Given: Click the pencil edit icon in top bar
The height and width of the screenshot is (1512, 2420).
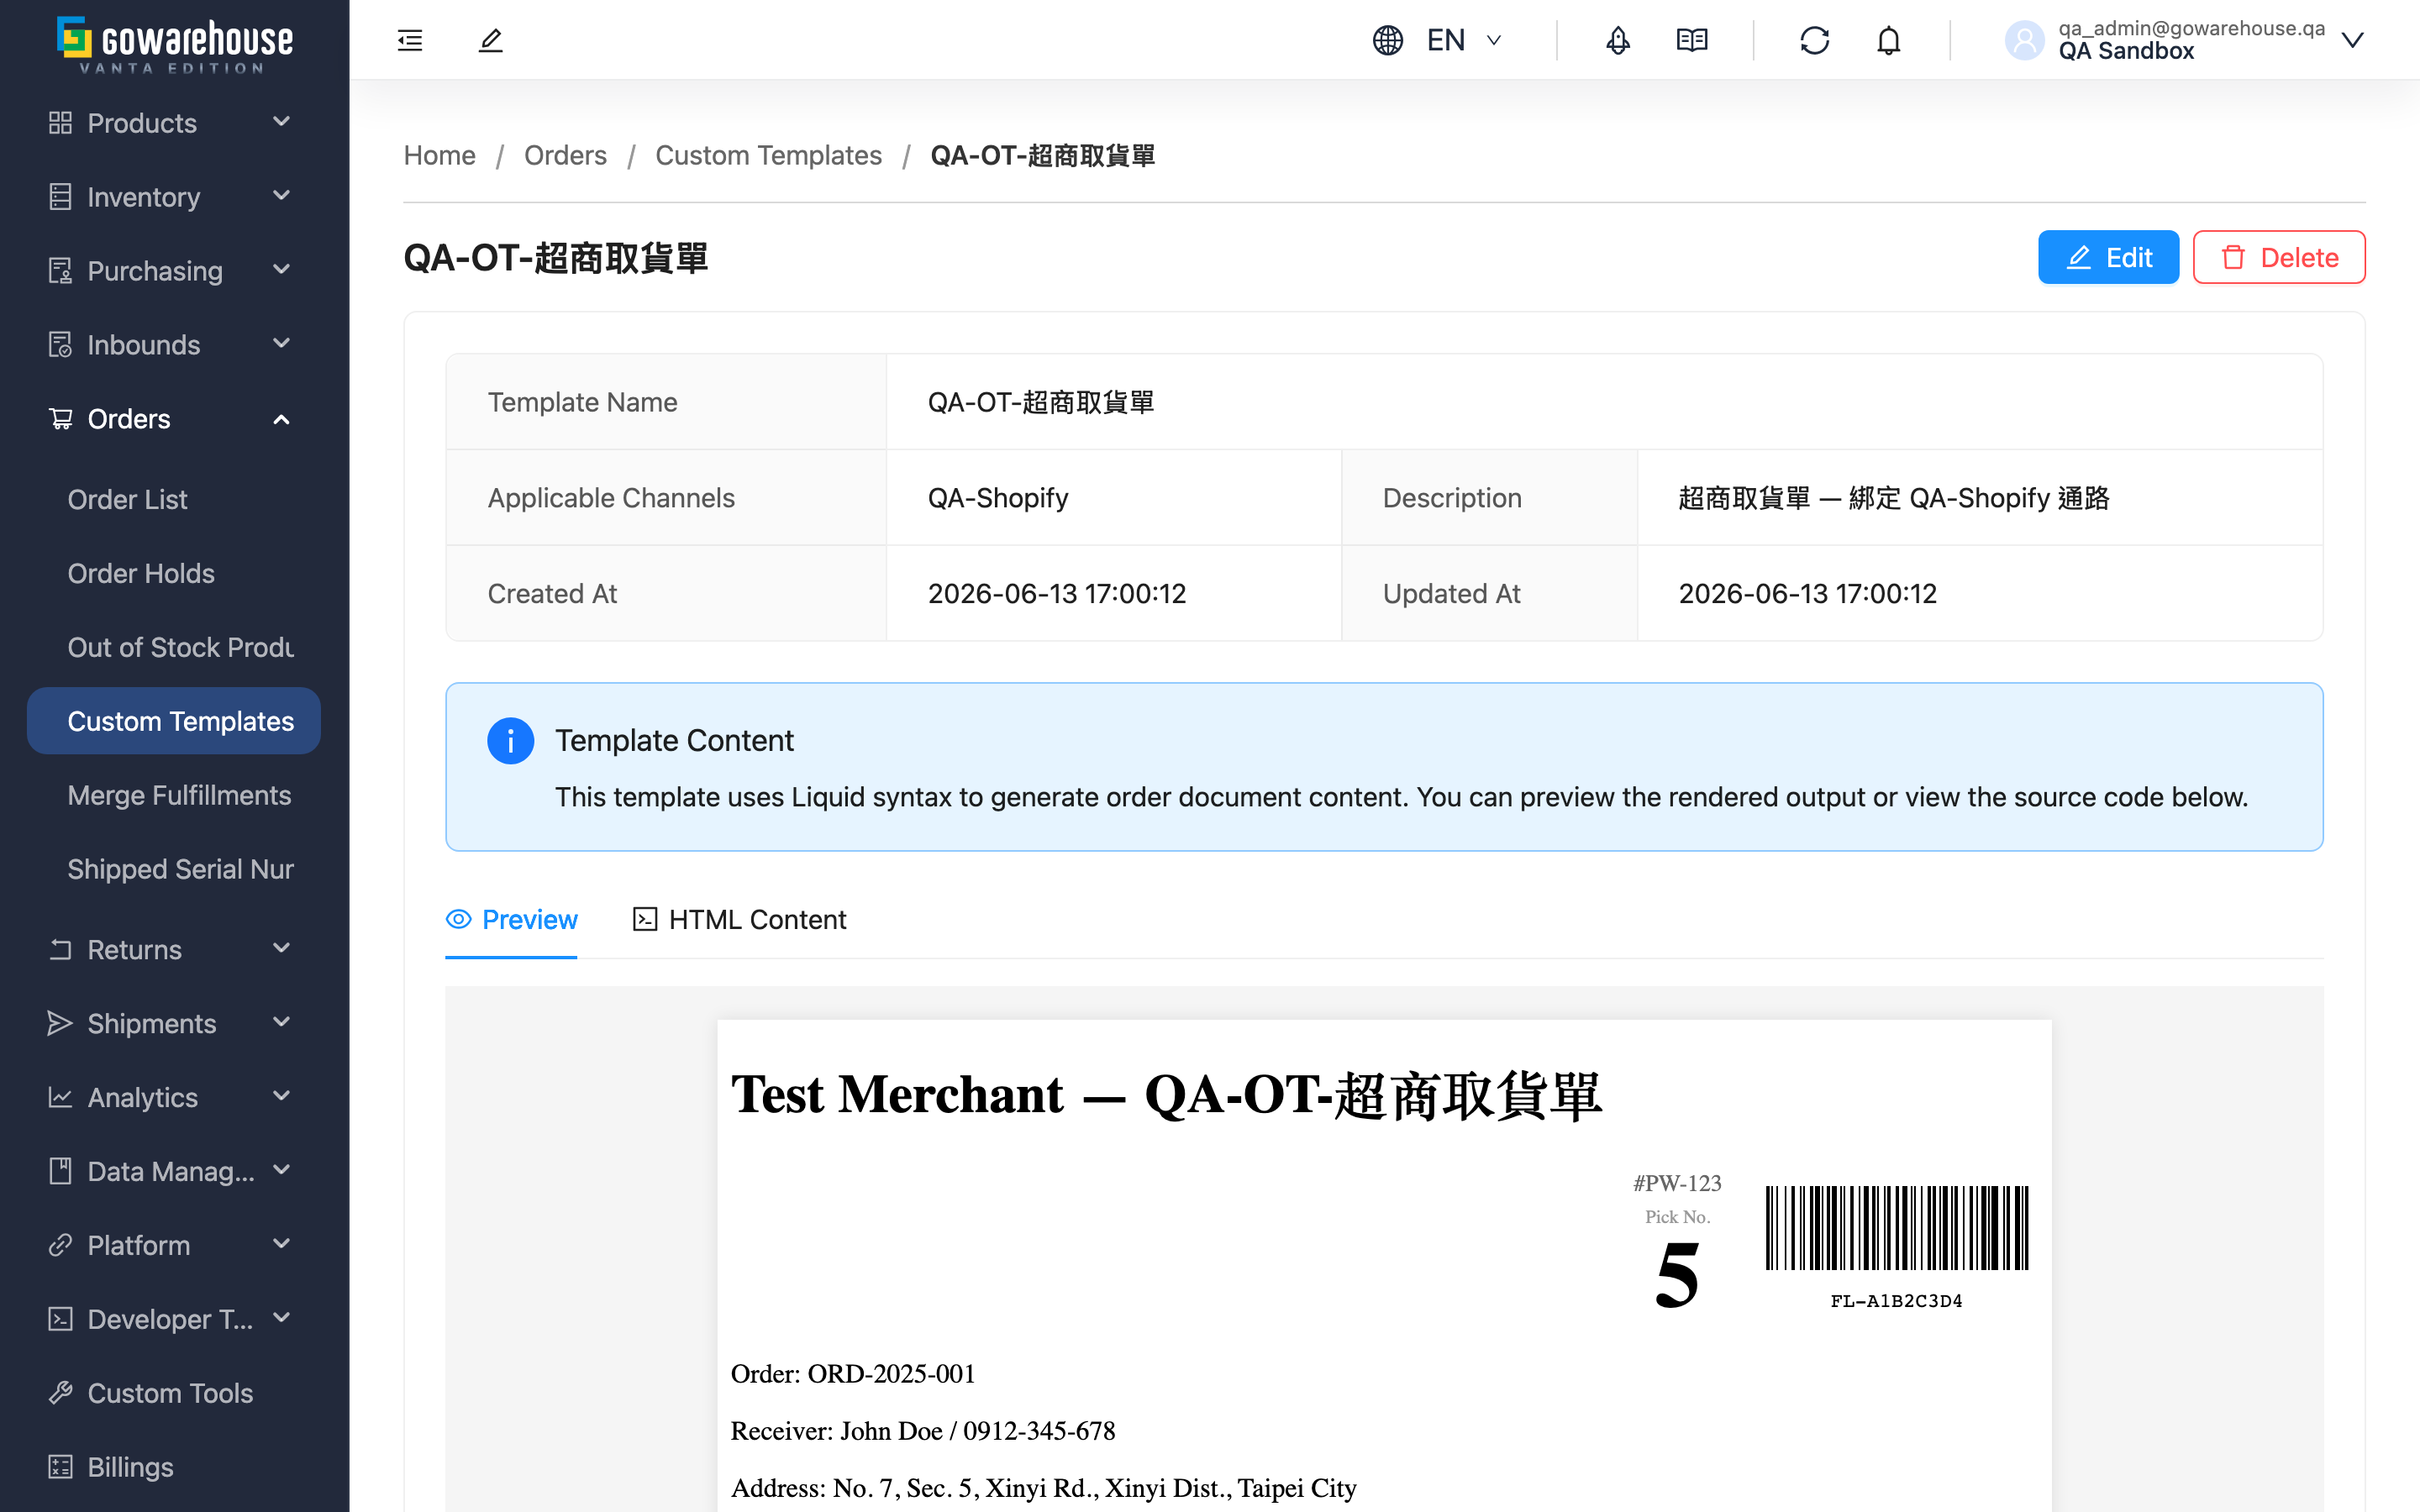Looking at the screenshot, I should (490, 40).
